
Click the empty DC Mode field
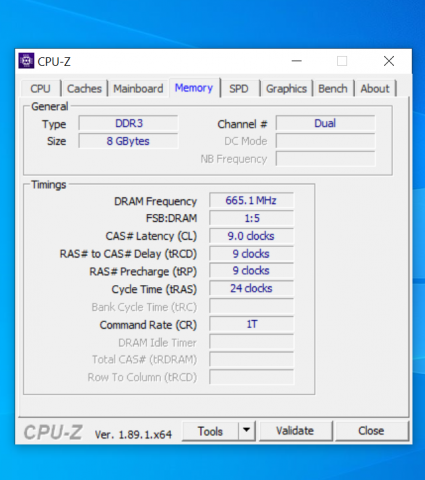click(325, 141)
